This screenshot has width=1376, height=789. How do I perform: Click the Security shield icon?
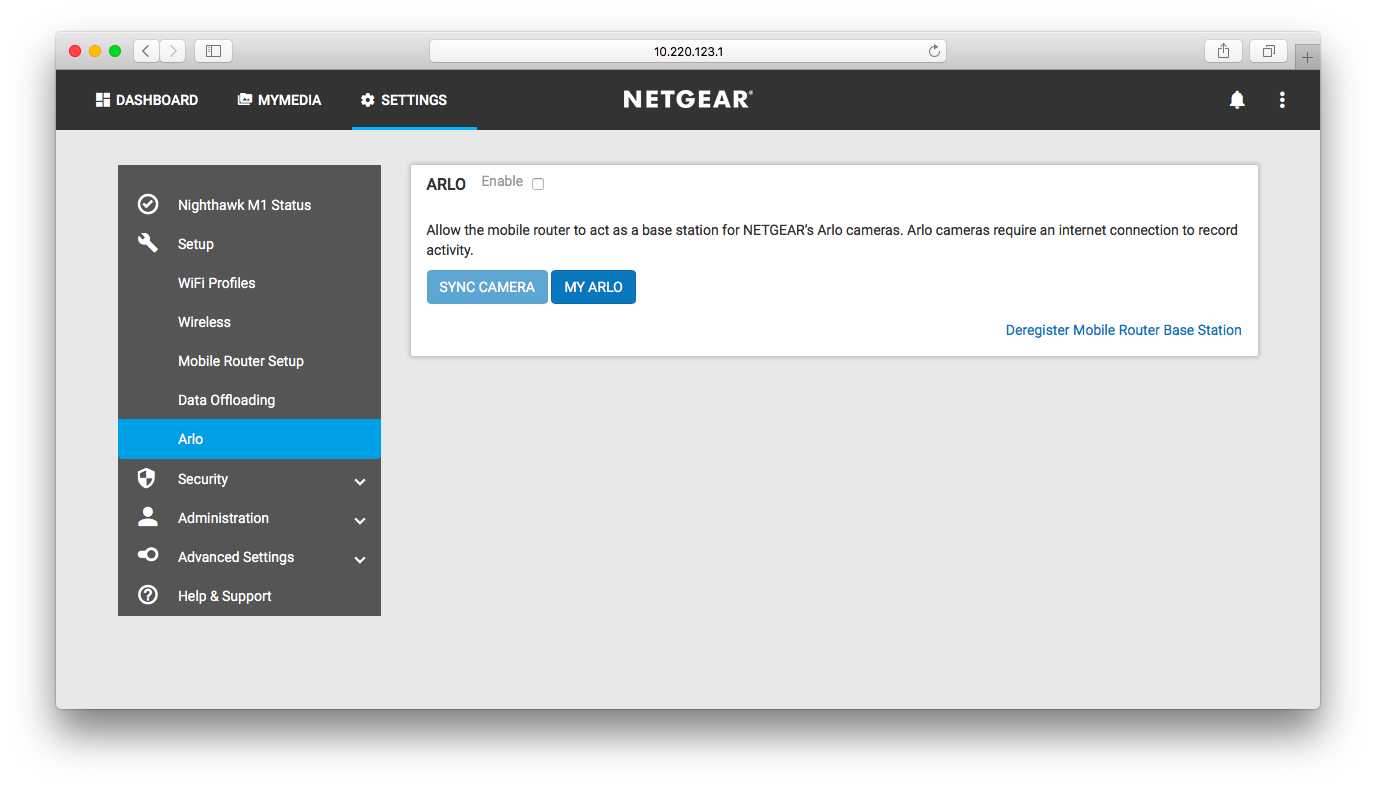click(x=147, y=478)
